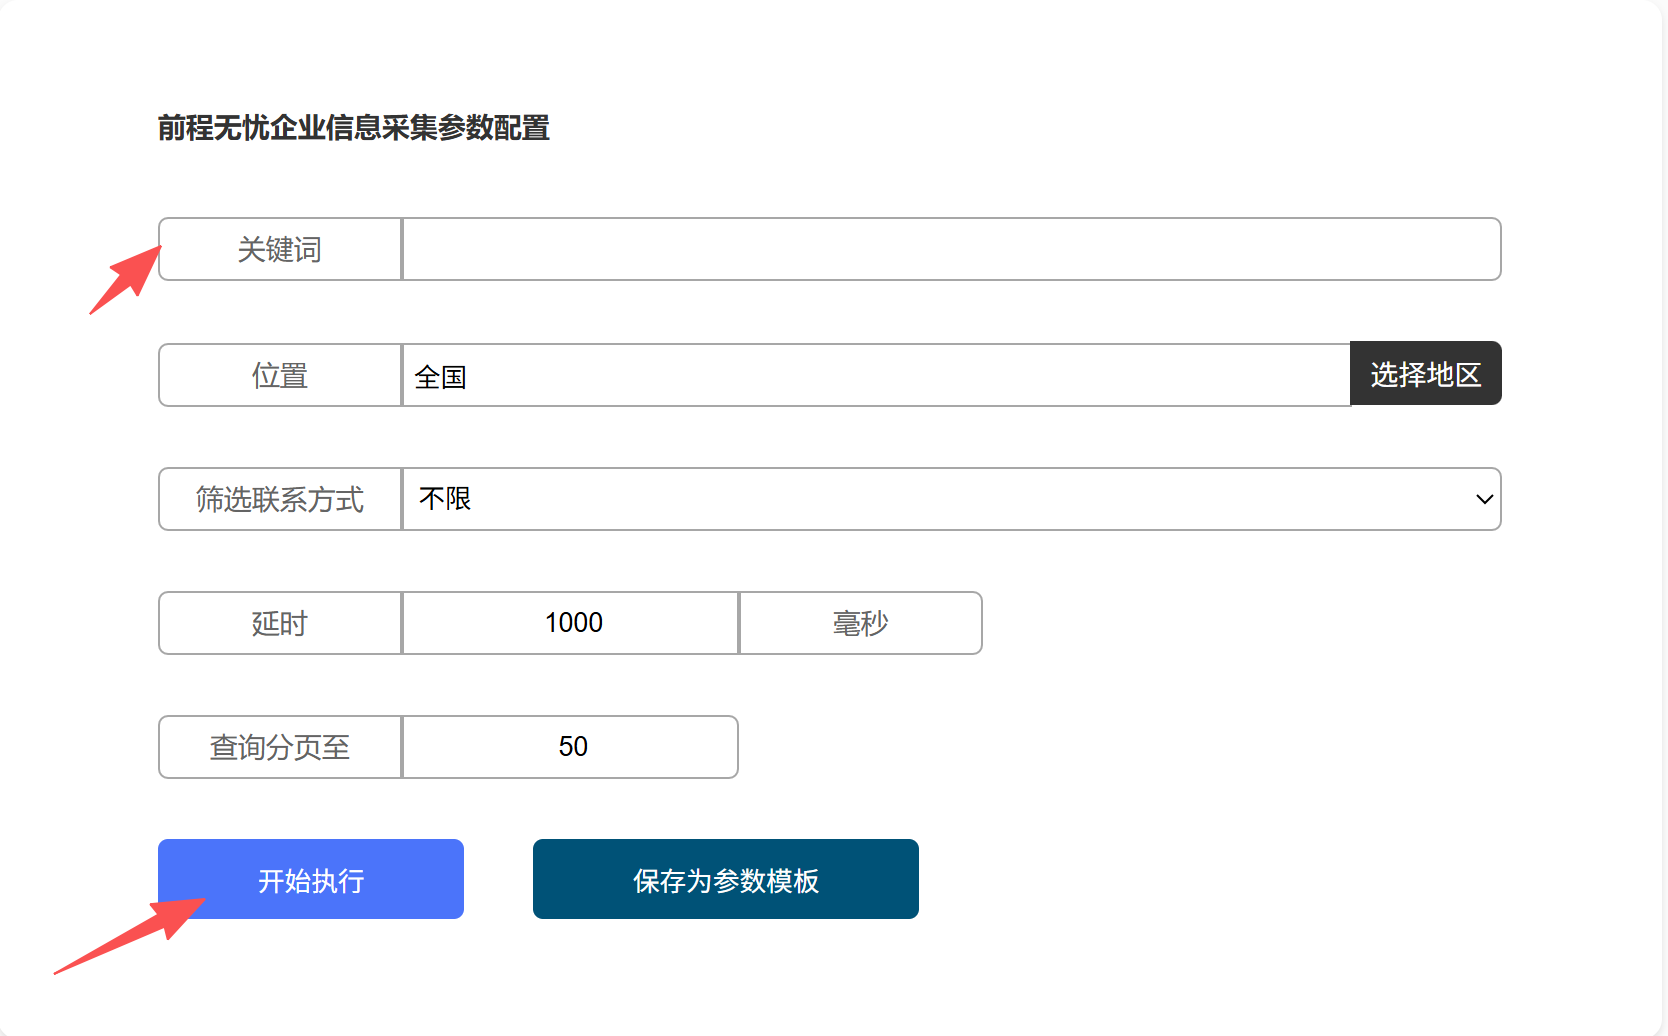Click the 延时 value field showing 1000

(570, 623)
